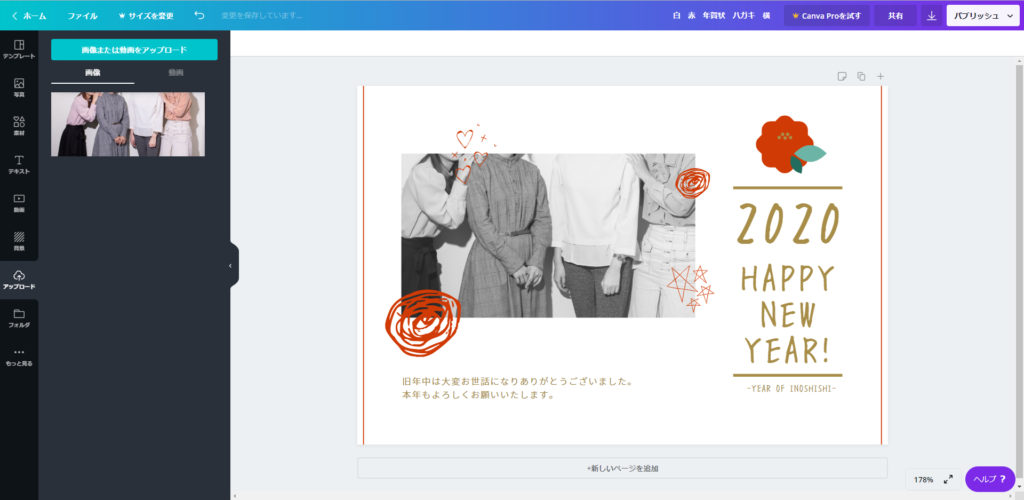The height and width of the screenshot is (500, 1024).
Task: Open the Elements (素材) sidebar panel
Action: coord(19,126)
